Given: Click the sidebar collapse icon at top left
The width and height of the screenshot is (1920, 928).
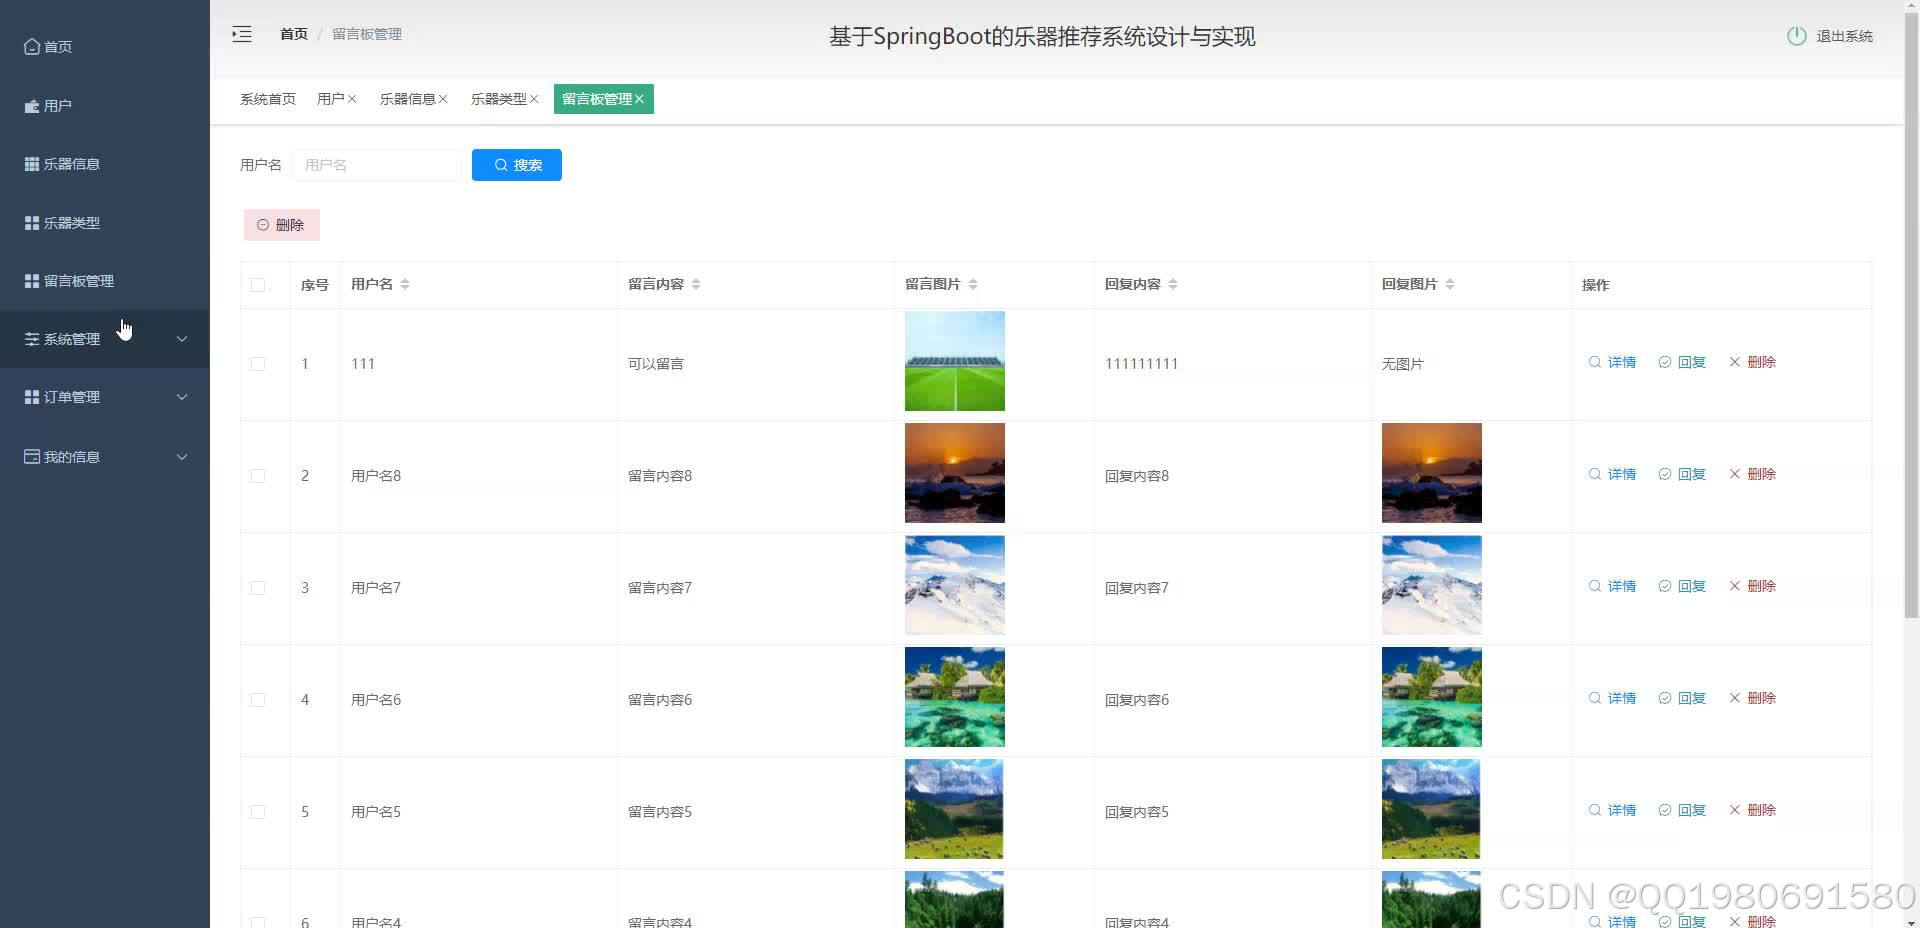Looking at the screenshot, I should click(241, 33).
